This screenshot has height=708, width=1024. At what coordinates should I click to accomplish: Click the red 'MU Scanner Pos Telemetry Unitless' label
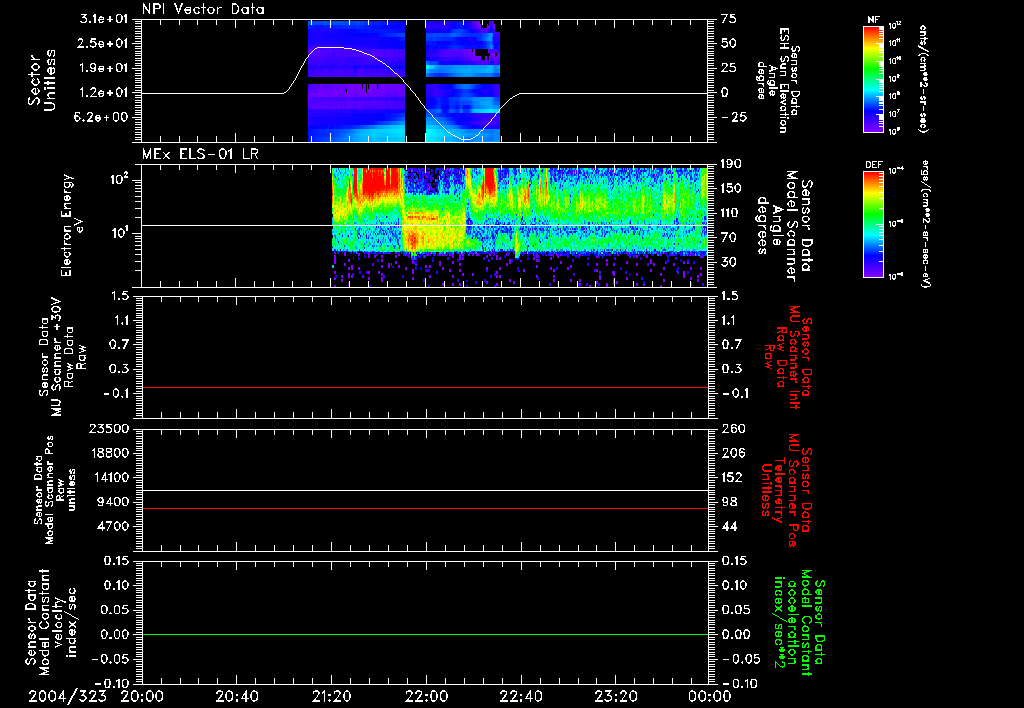[786, 490]
